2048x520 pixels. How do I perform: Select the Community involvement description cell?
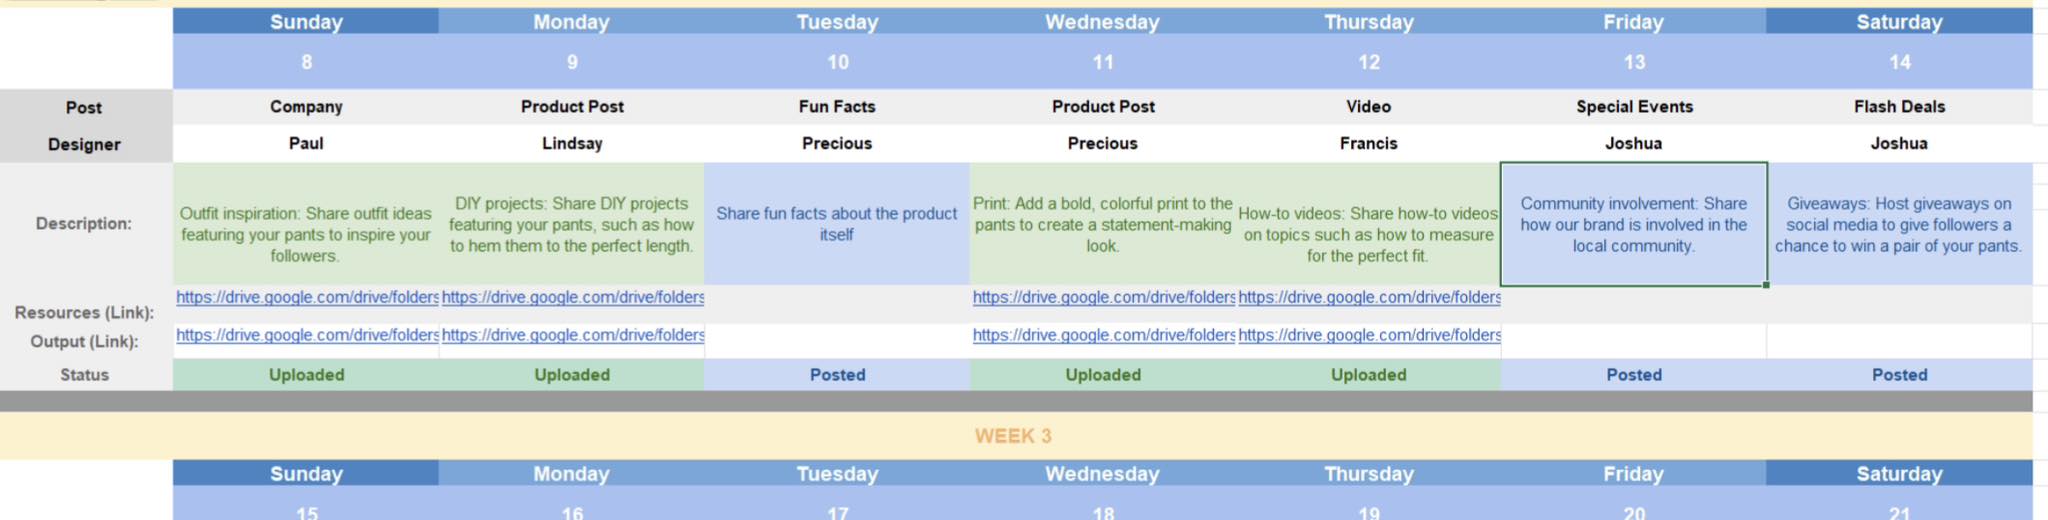point(1633,225)
